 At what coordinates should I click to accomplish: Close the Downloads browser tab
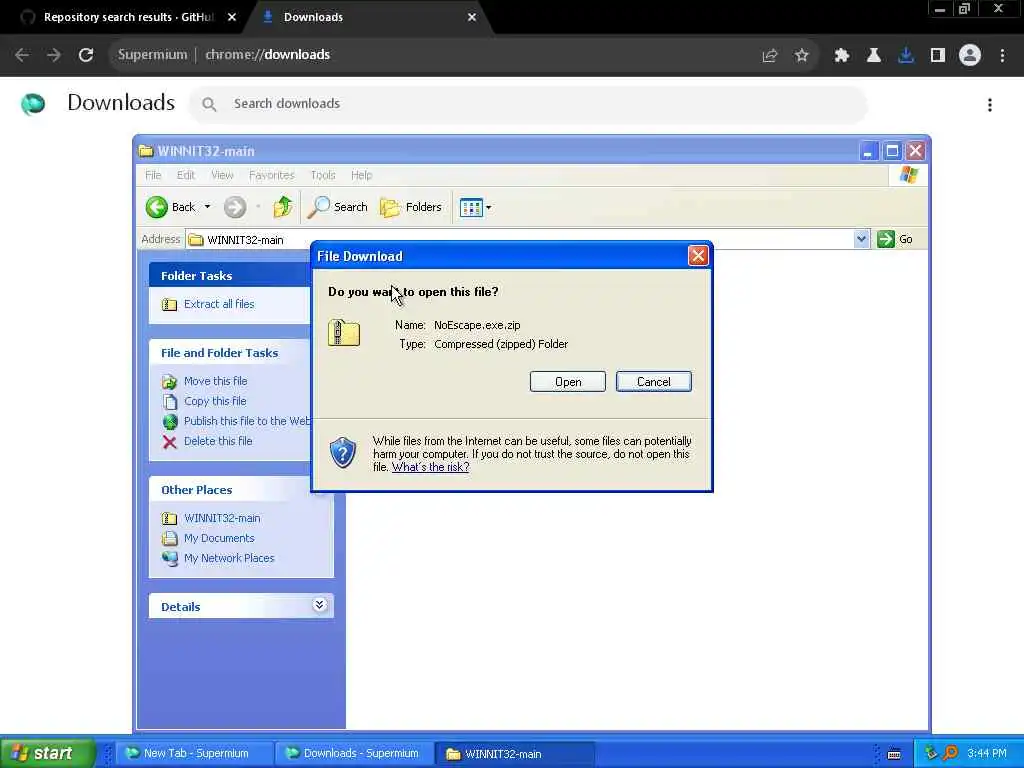pos(472,18)
